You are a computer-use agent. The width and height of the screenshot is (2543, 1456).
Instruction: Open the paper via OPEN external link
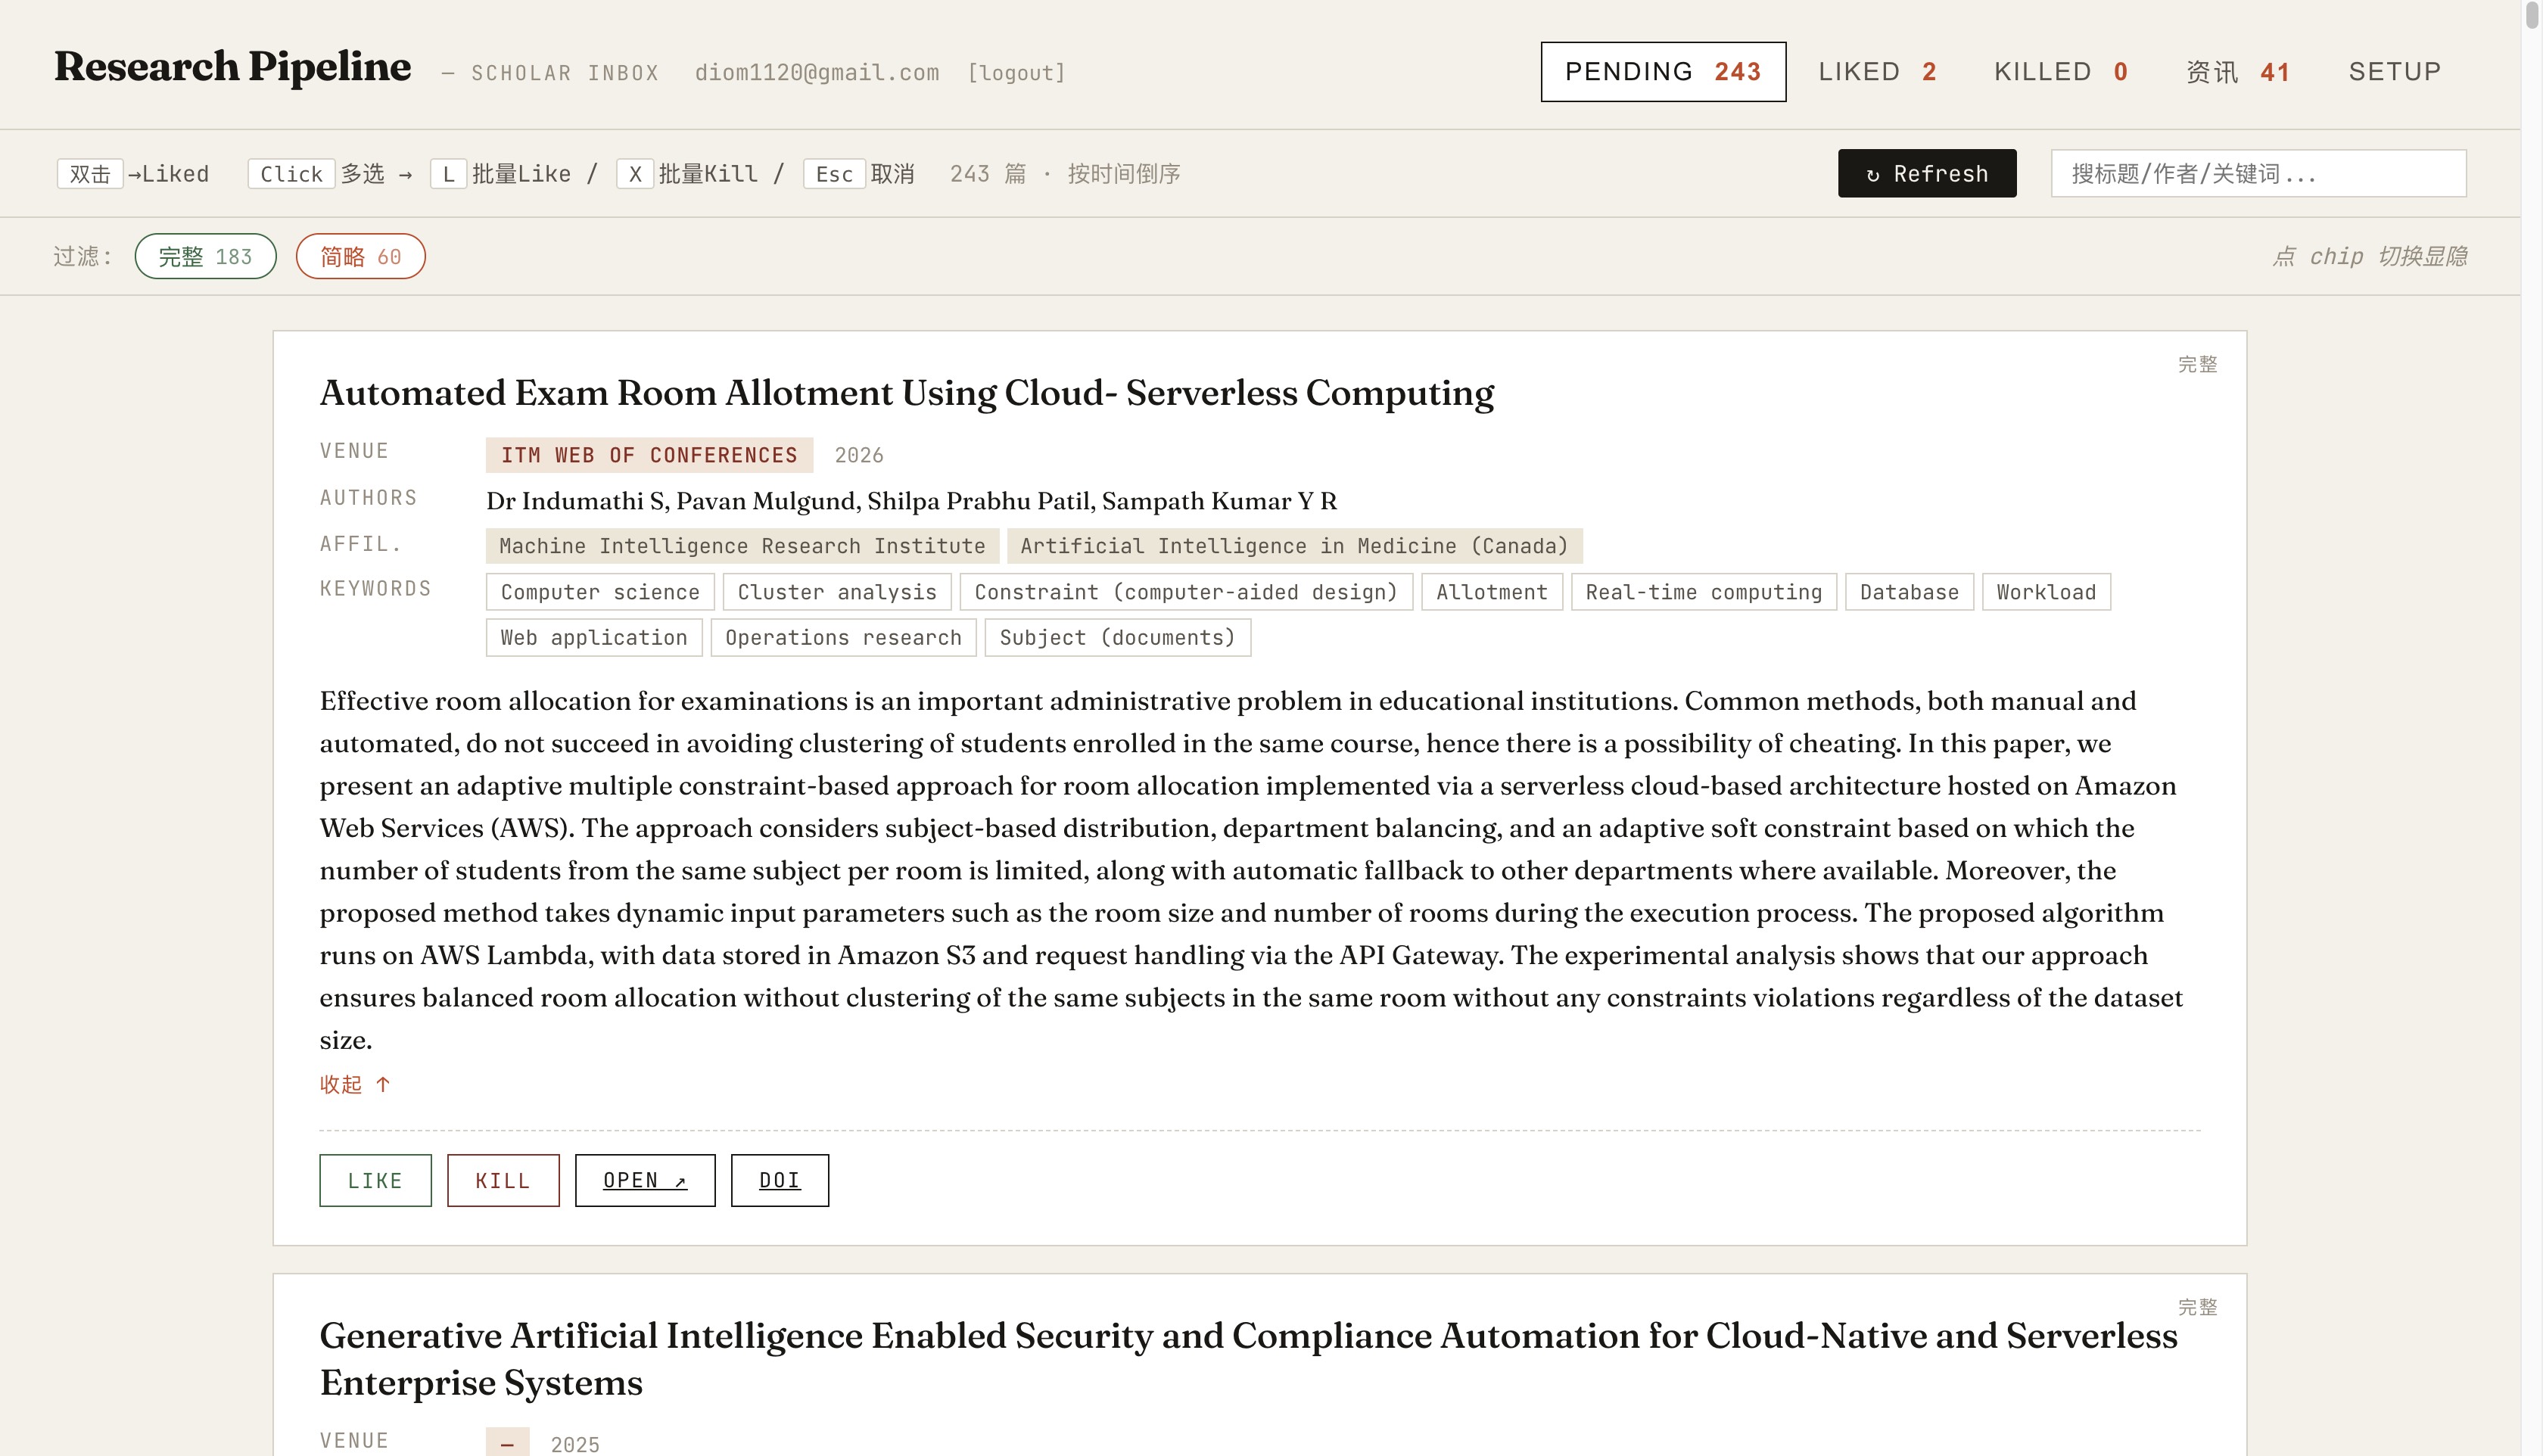(x=645, y=1180)
